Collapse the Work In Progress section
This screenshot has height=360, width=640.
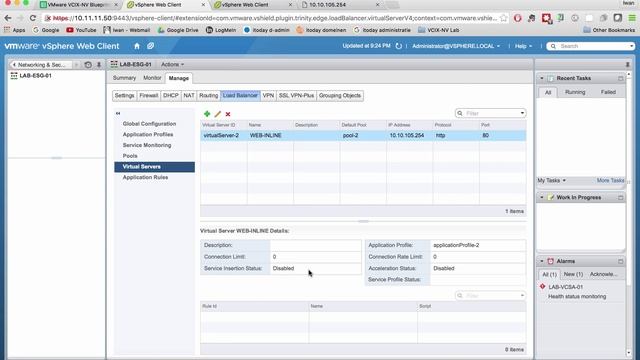point(542,198)
